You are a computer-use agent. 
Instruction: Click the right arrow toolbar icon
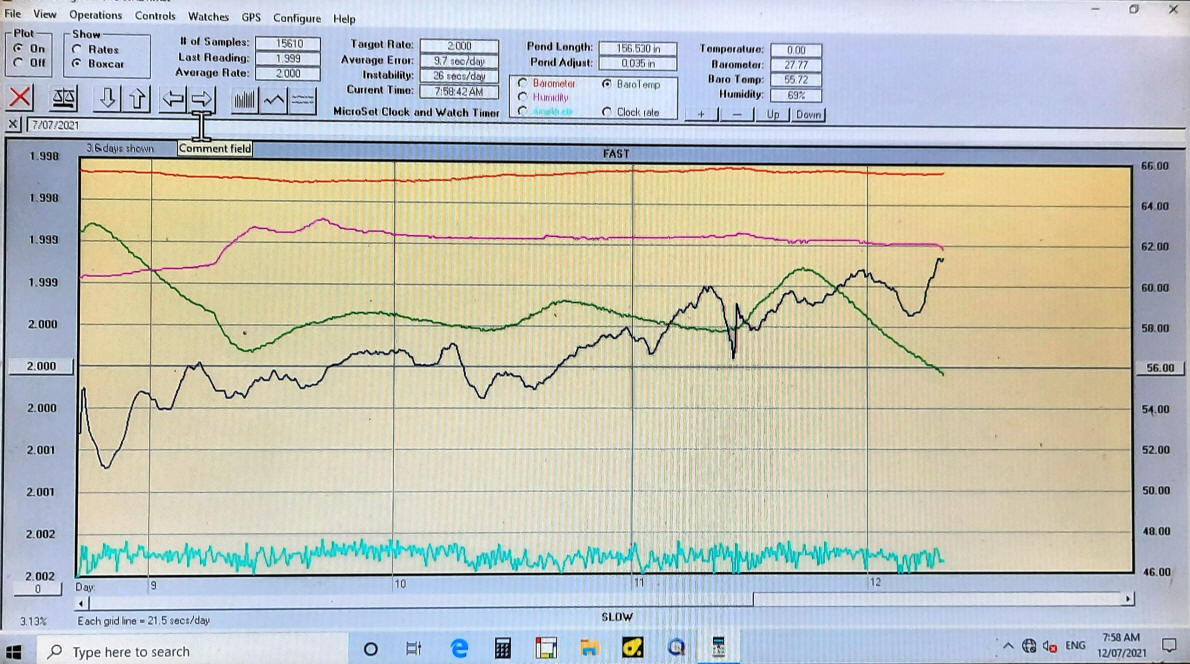[x=201, y=98]
